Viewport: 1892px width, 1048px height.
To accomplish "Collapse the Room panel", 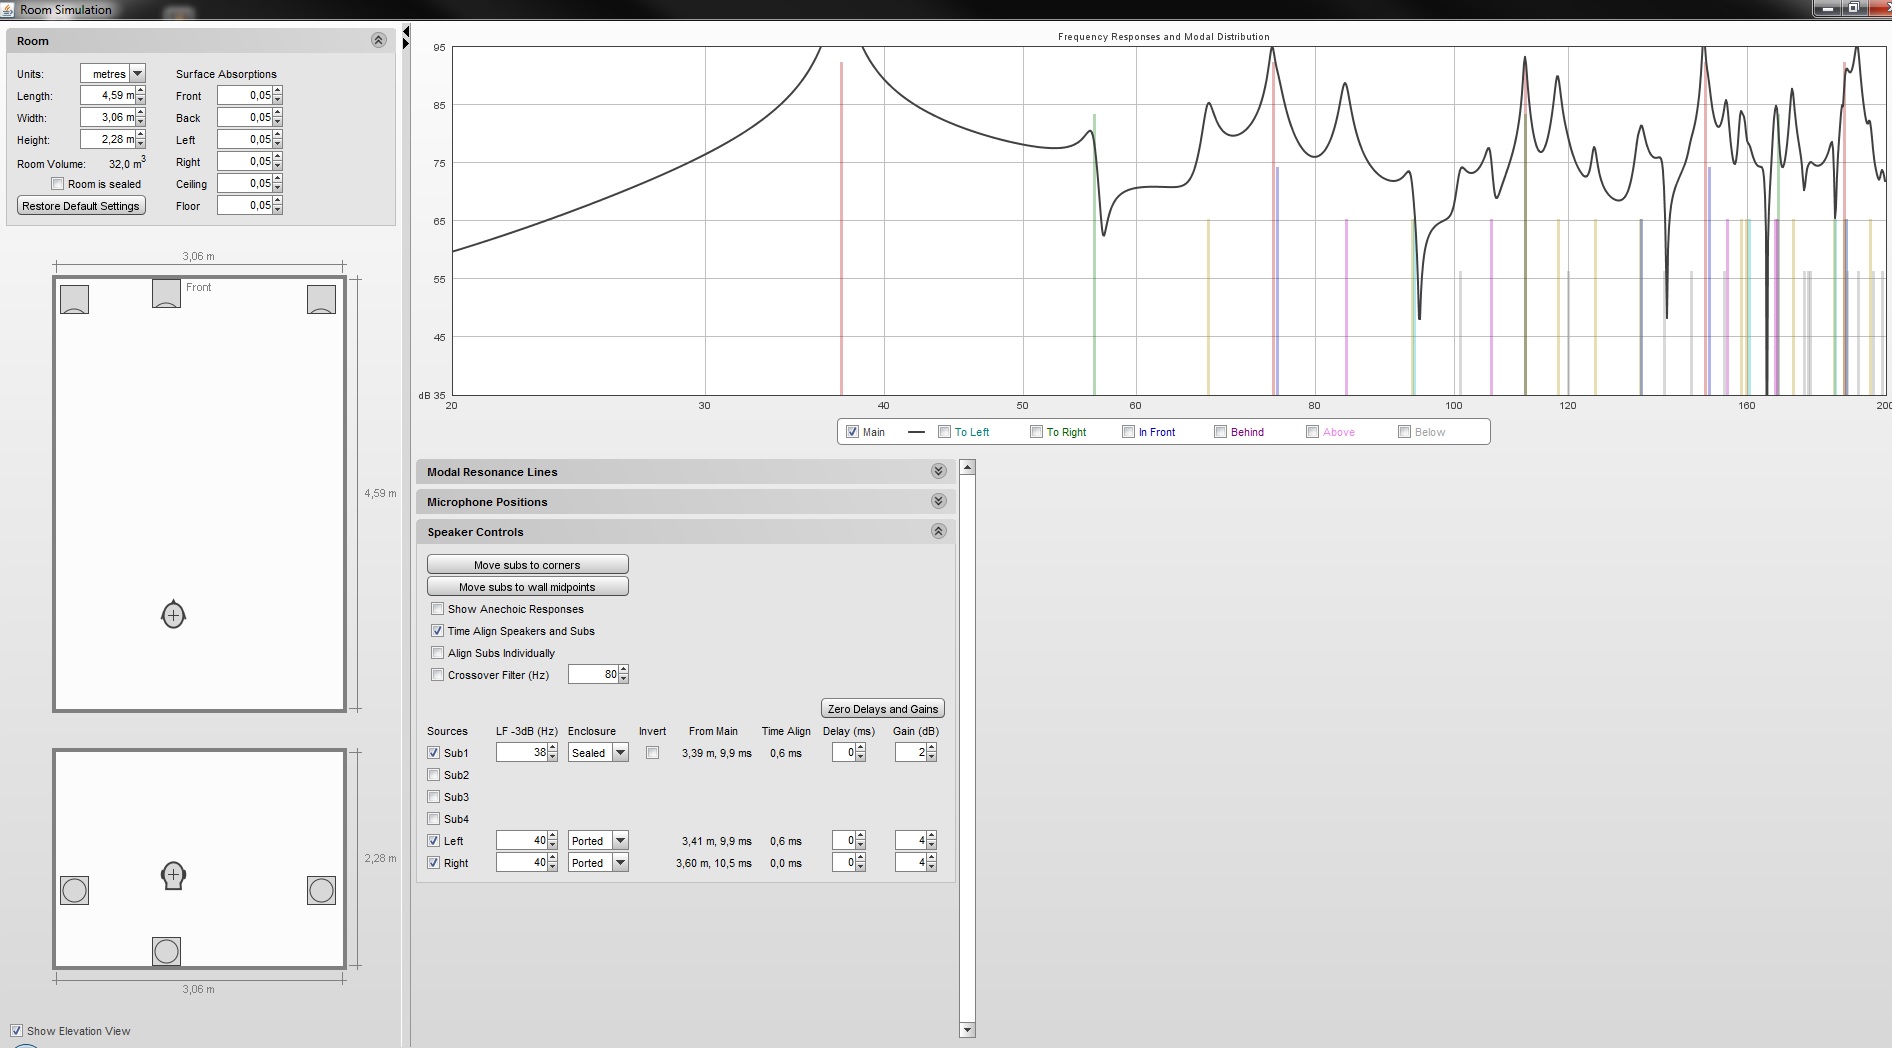I will (x=378, y=40).
